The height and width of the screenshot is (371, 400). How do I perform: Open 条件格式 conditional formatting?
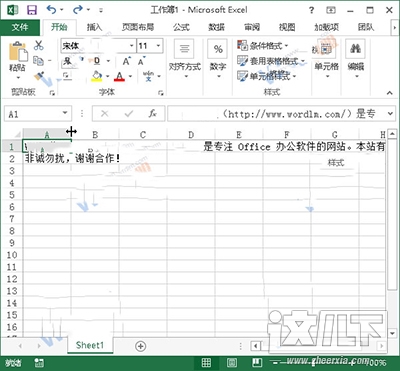263,46
